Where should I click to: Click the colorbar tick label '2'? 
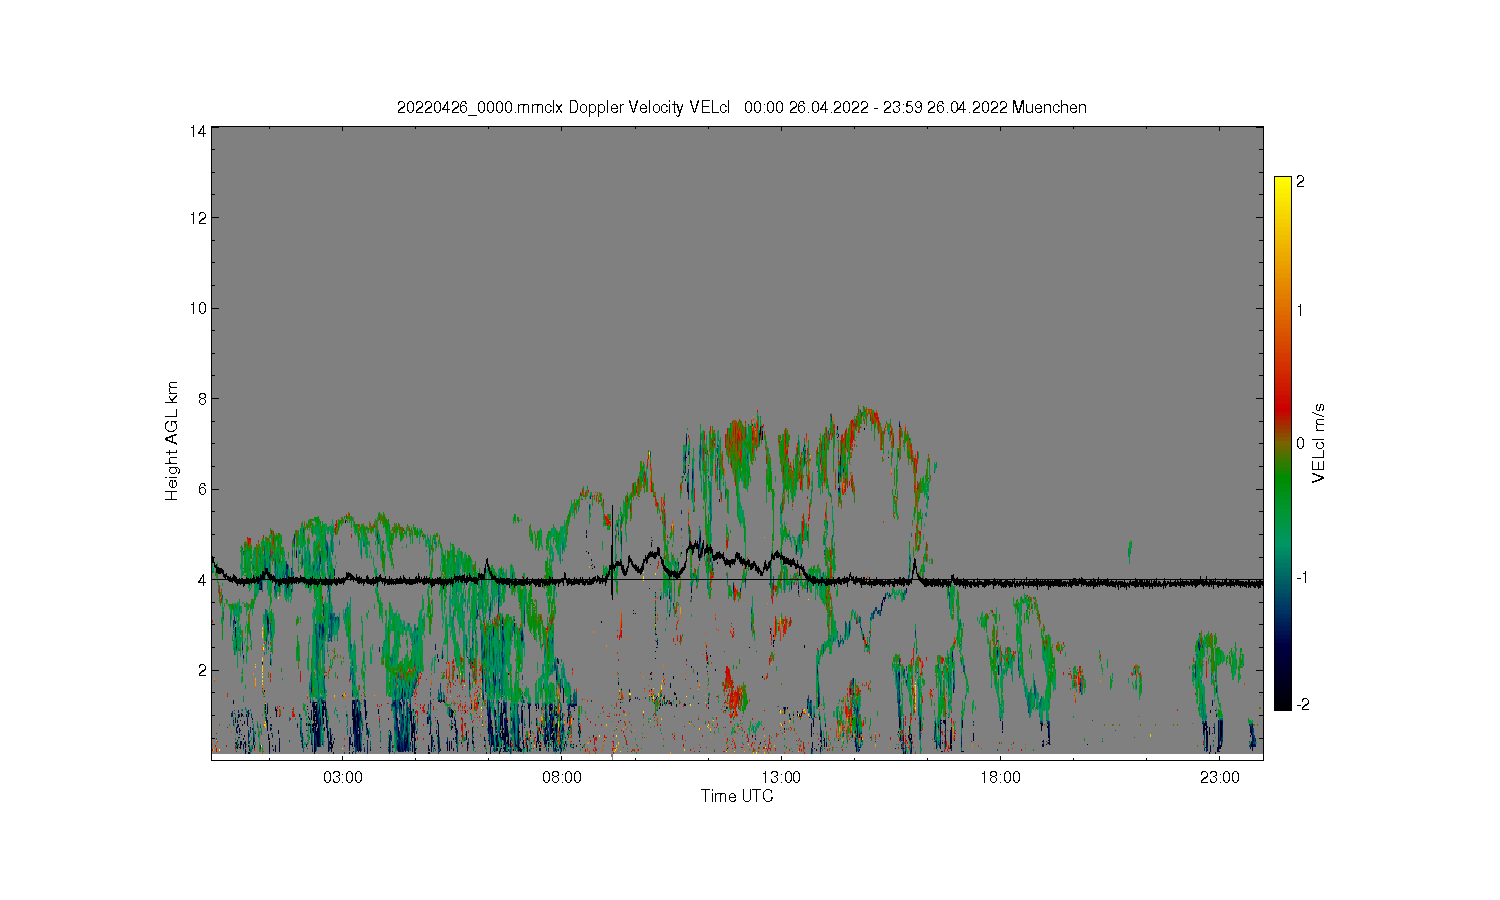coord(1300,182)
